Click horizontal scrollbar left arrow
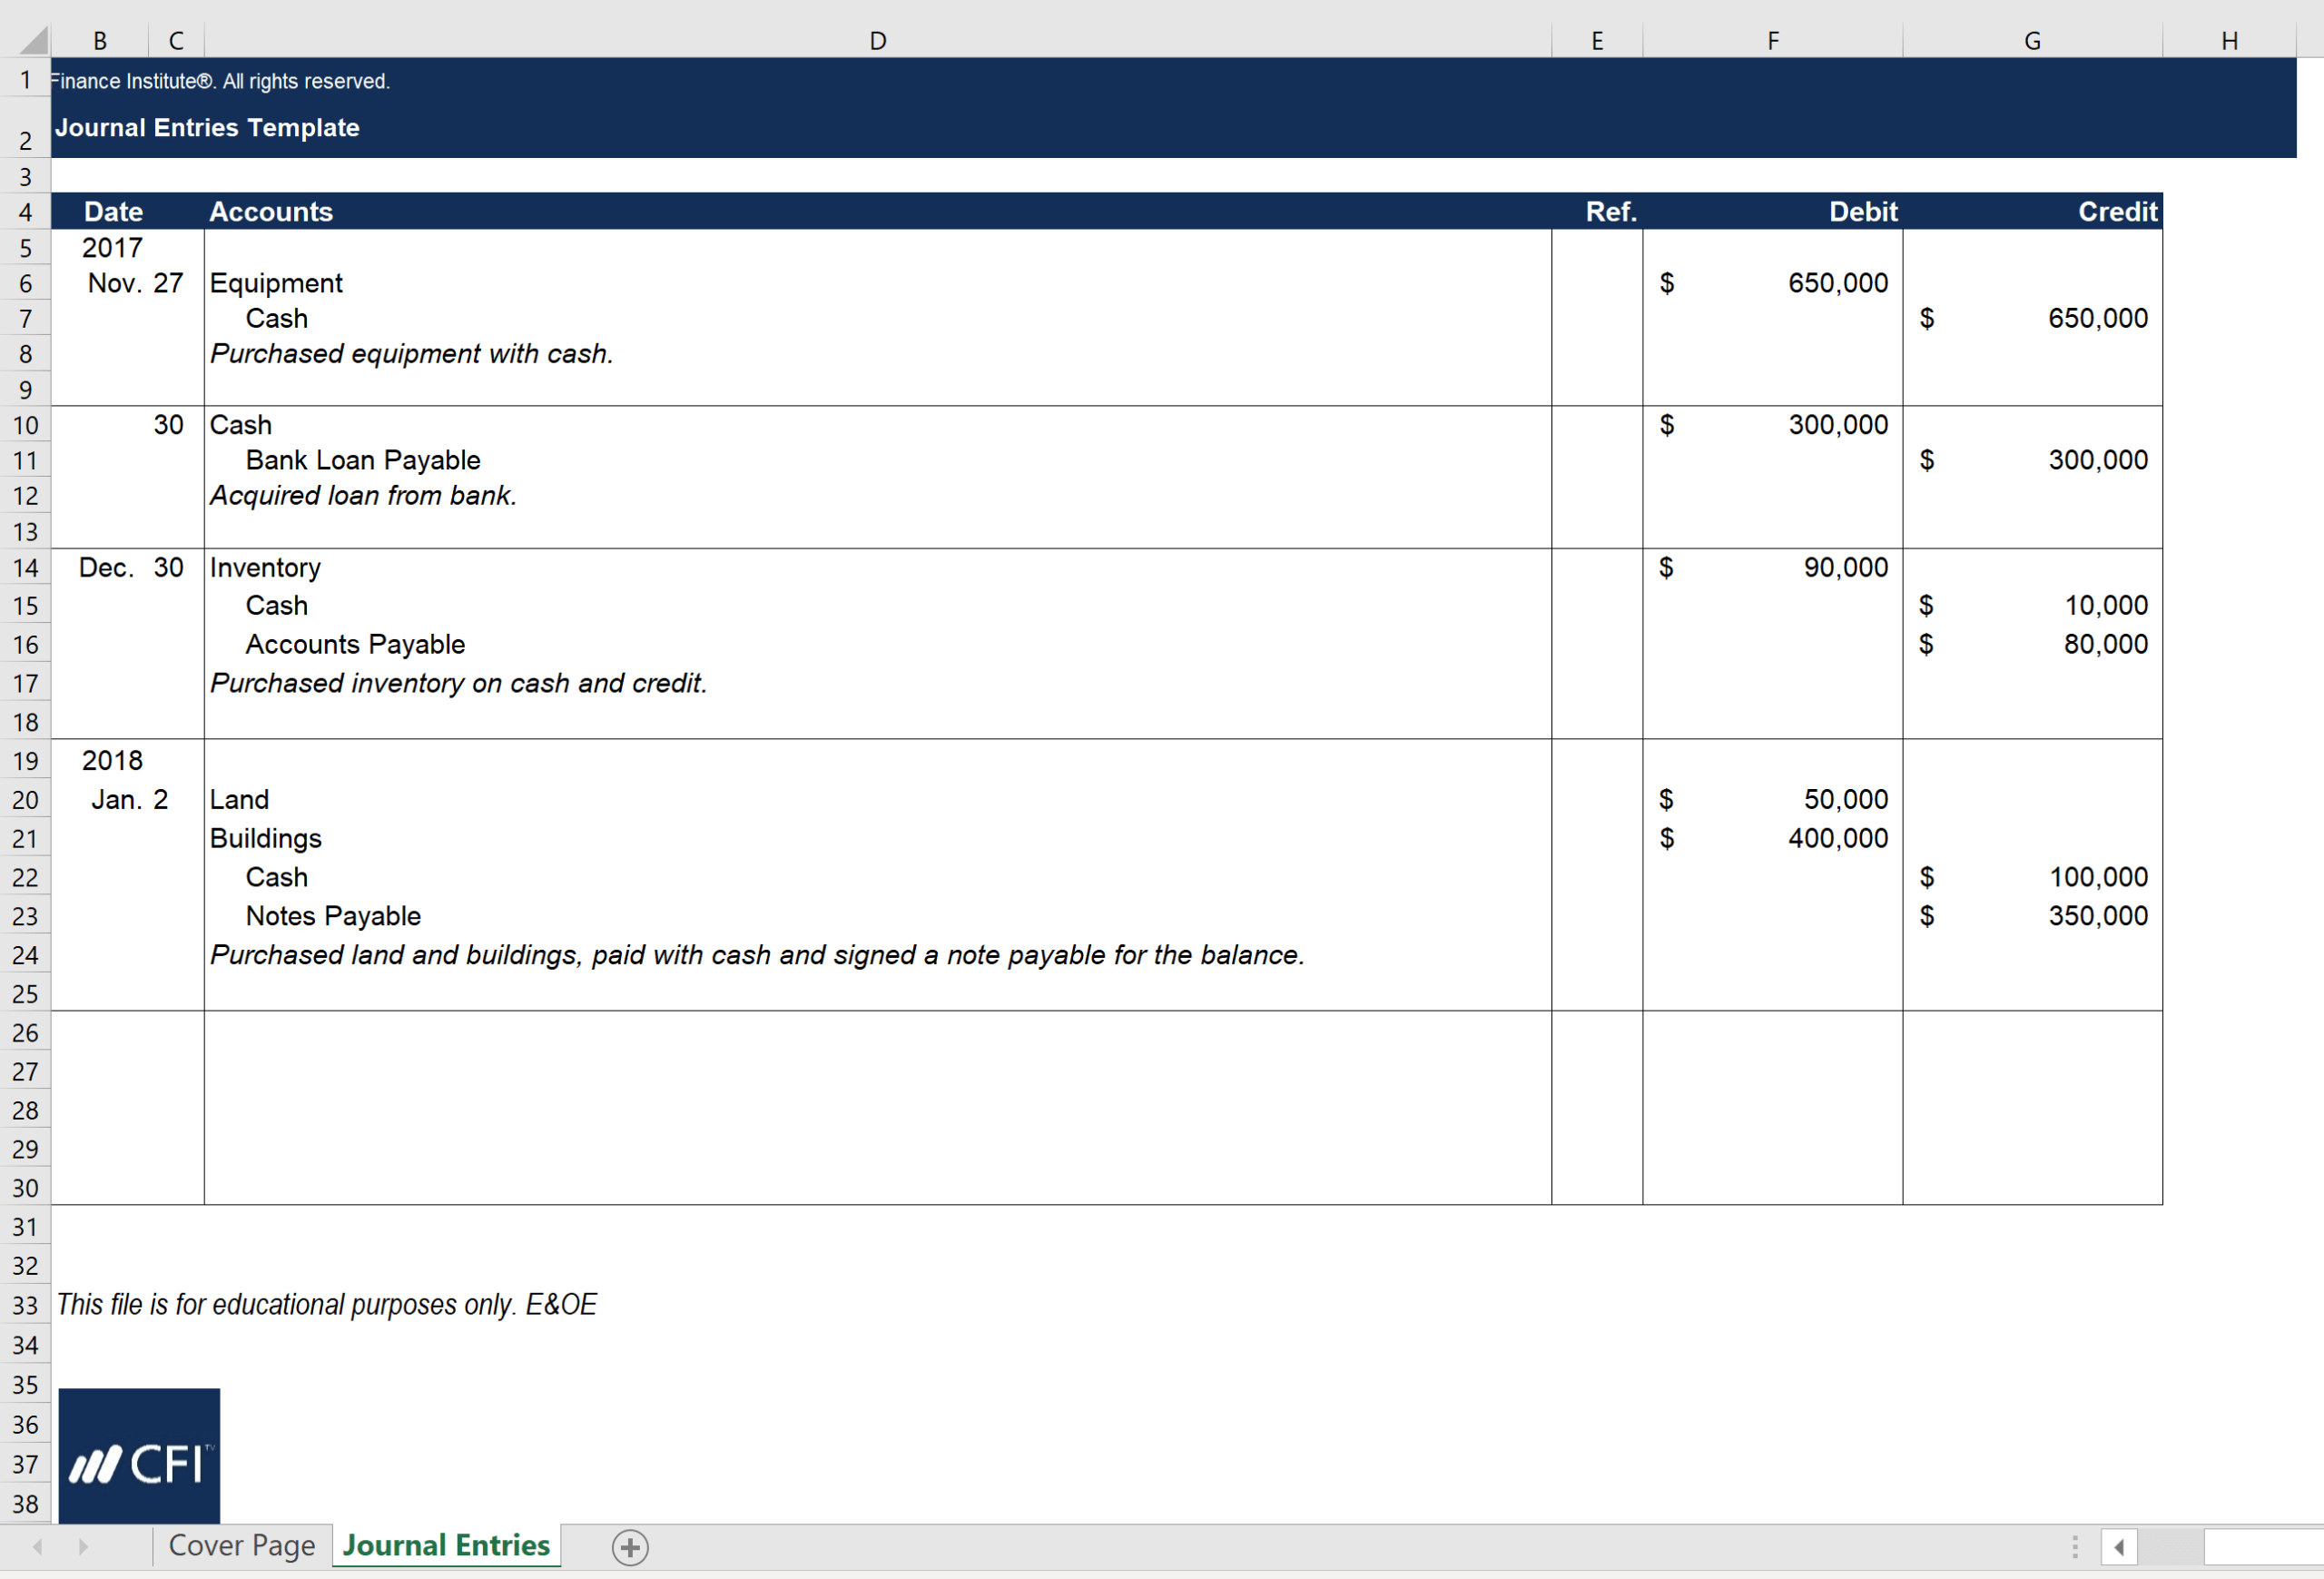Image resolution: width=2324 pixels, height=1579 pixels. coord(2119,1547)
